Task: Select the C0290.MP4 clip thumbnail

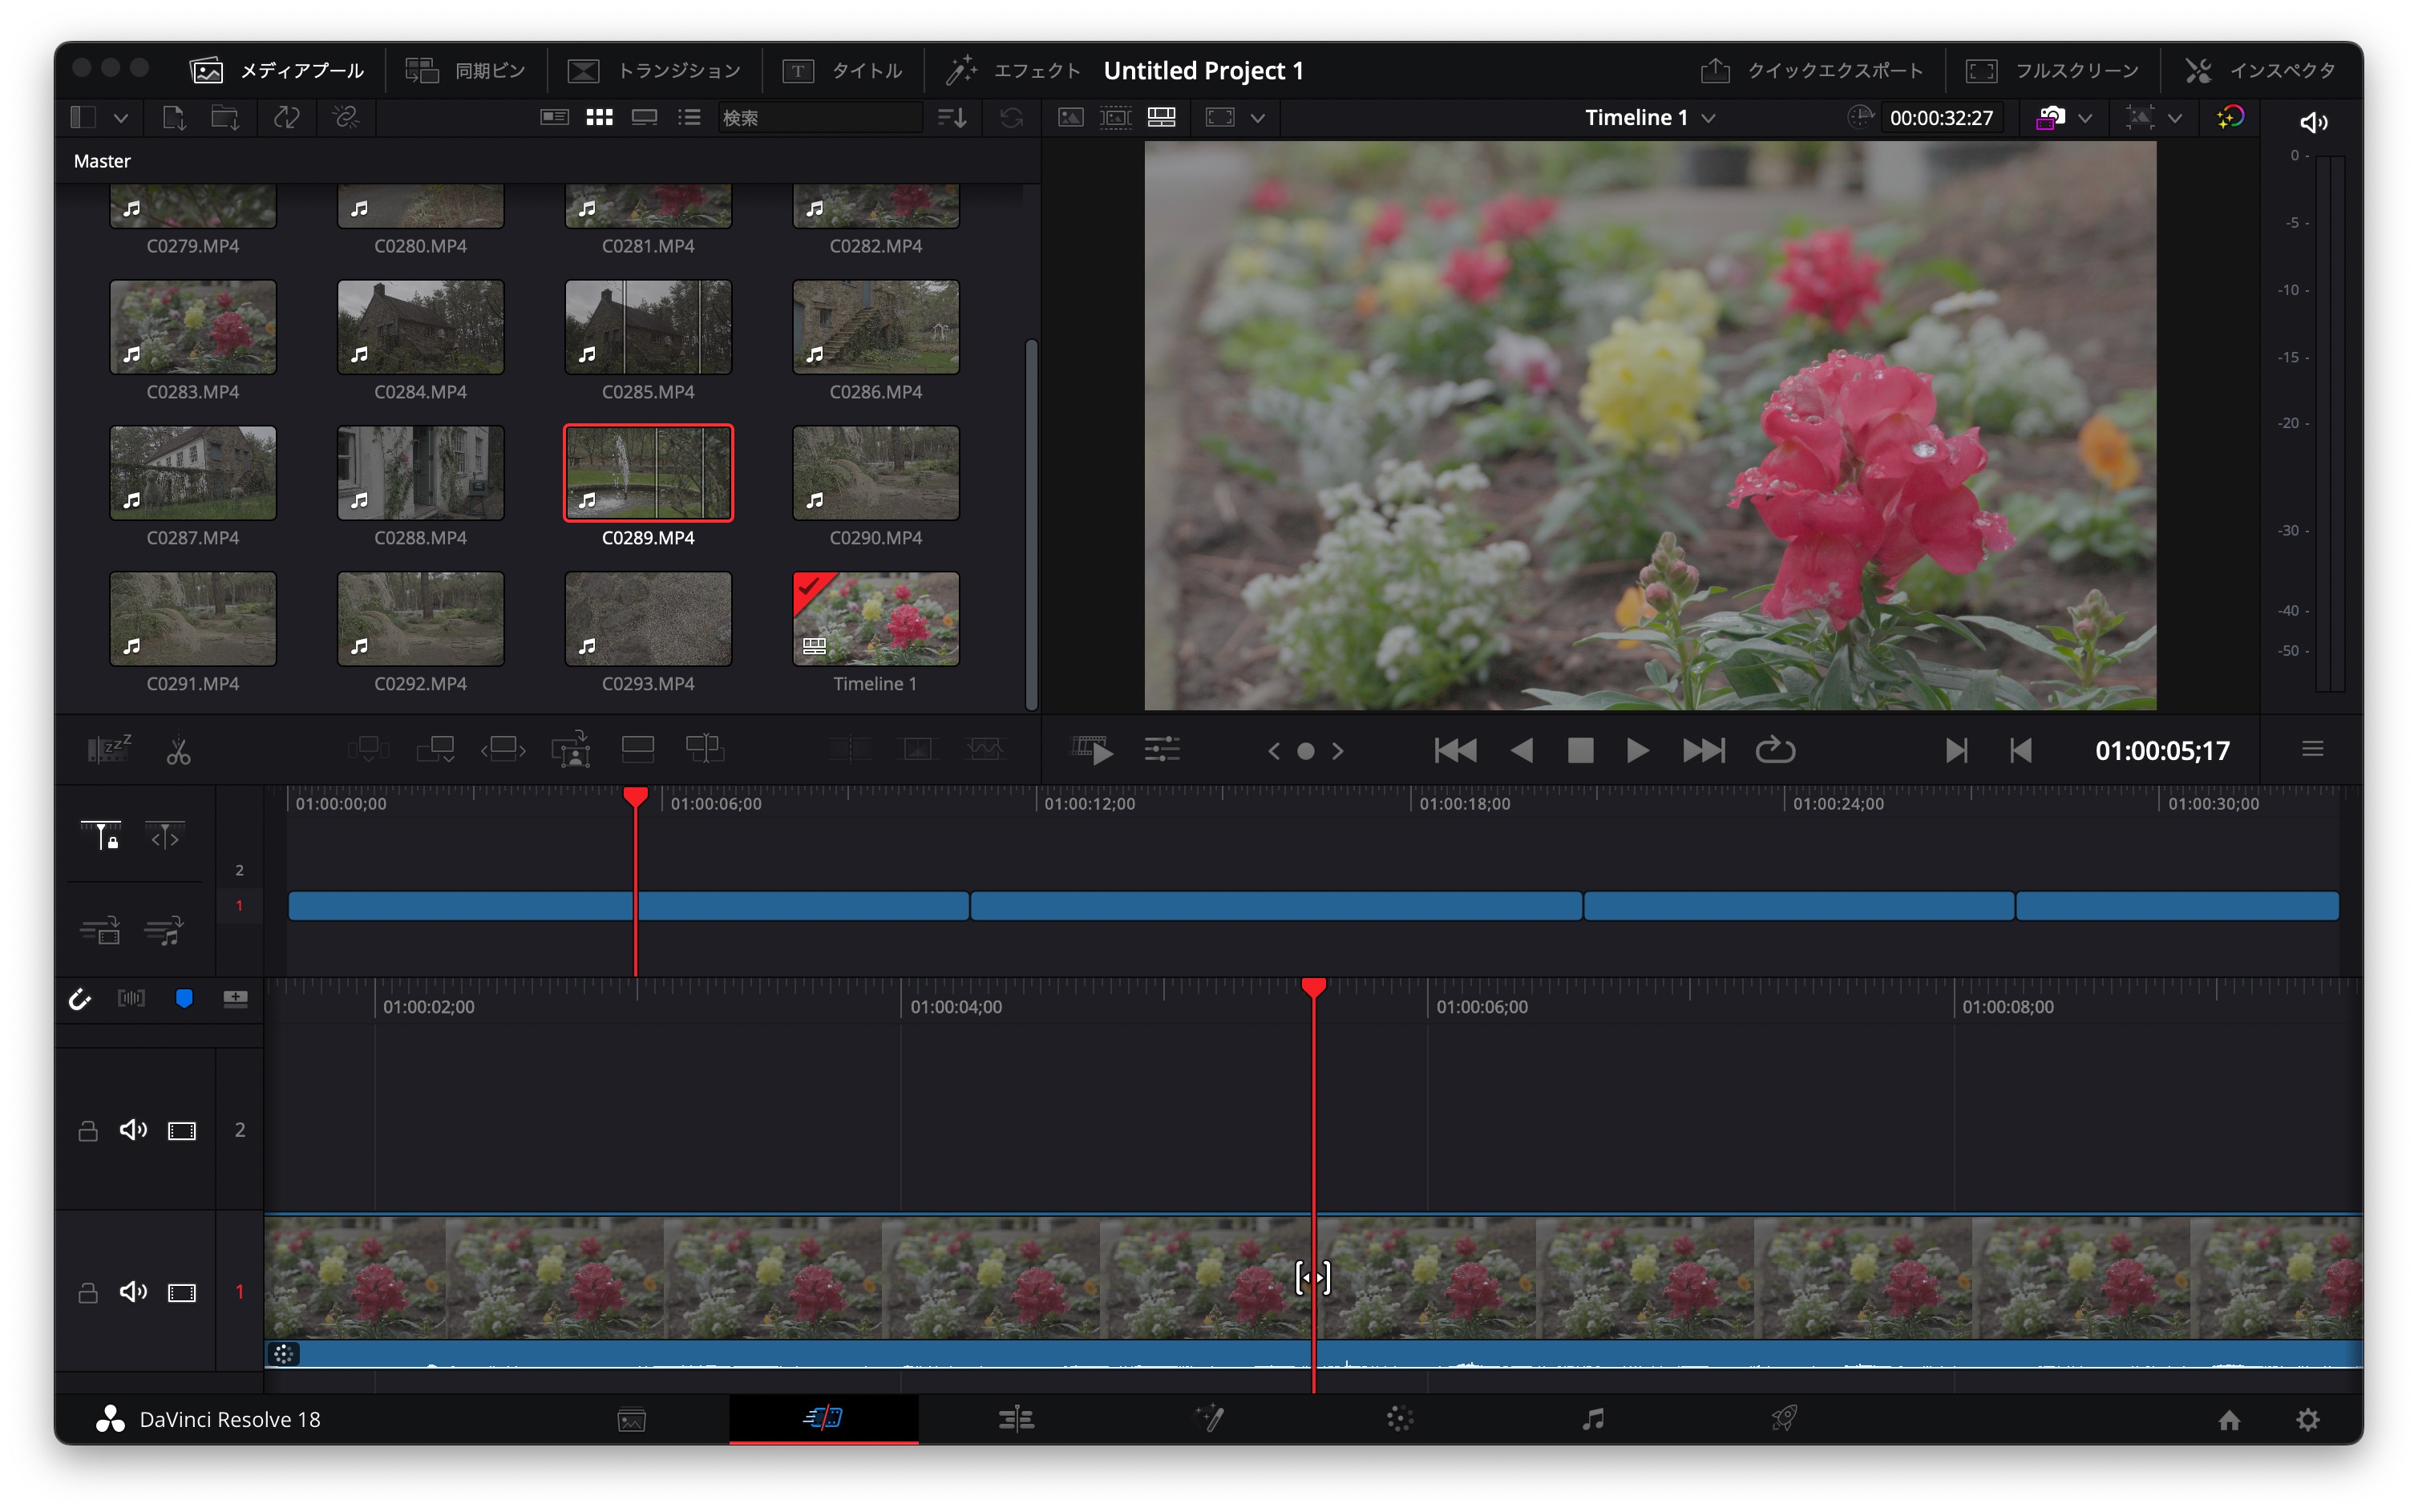Action: pos(875,473)
